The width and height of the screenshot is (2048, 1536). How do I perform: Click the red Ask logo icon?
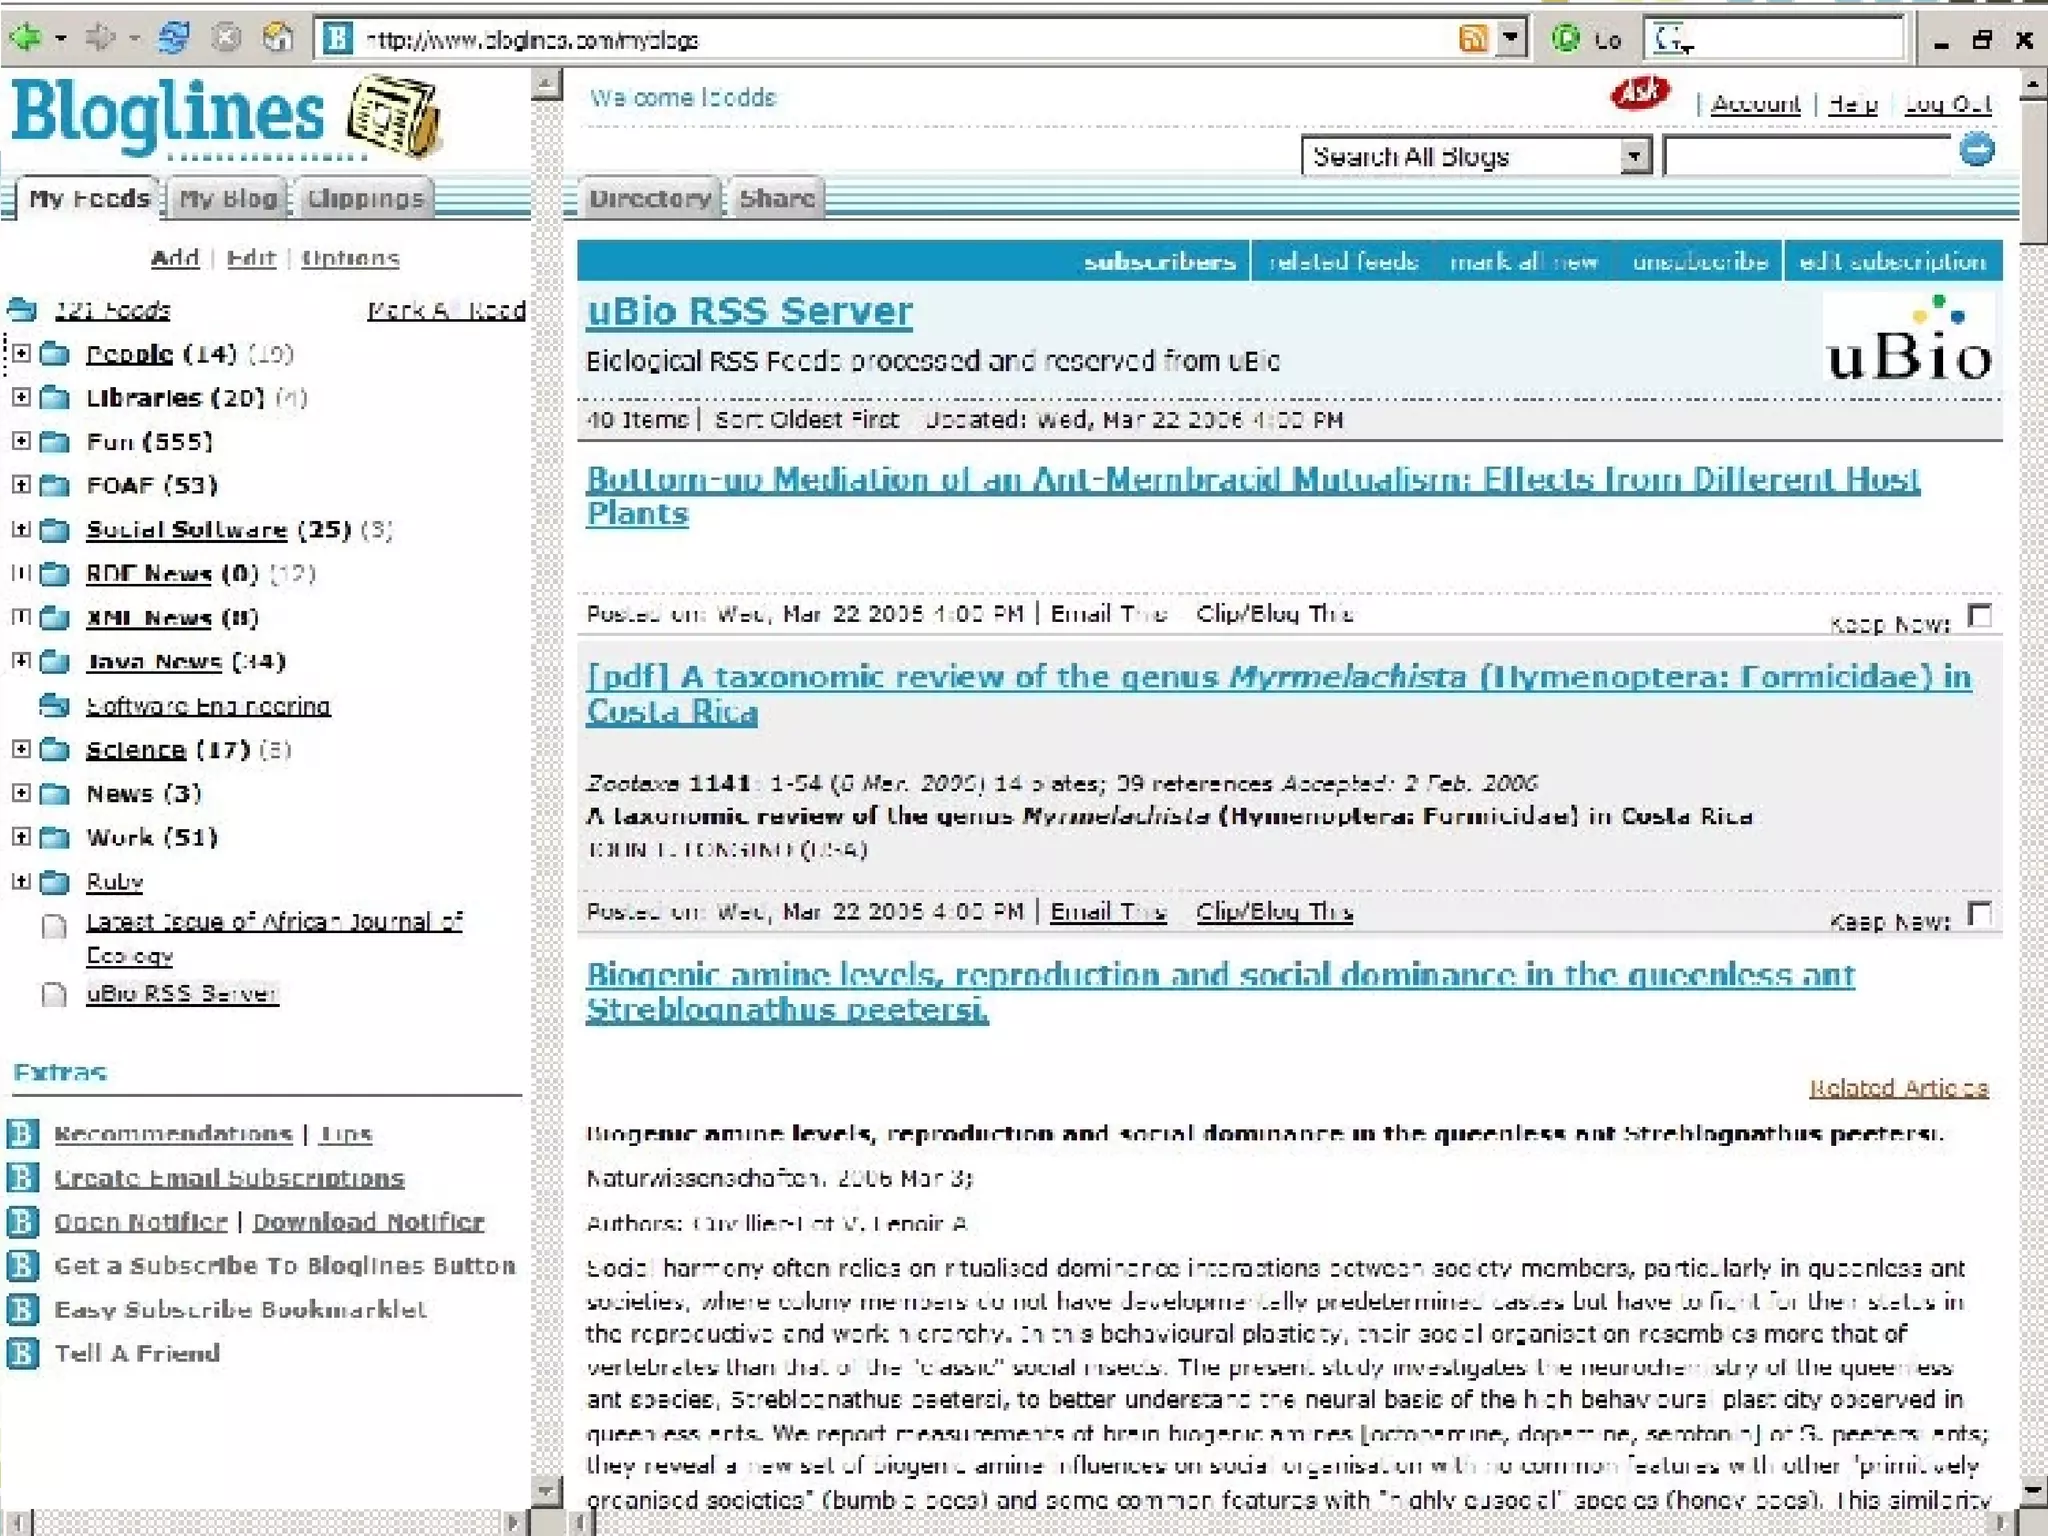[x=1639, y=95]
